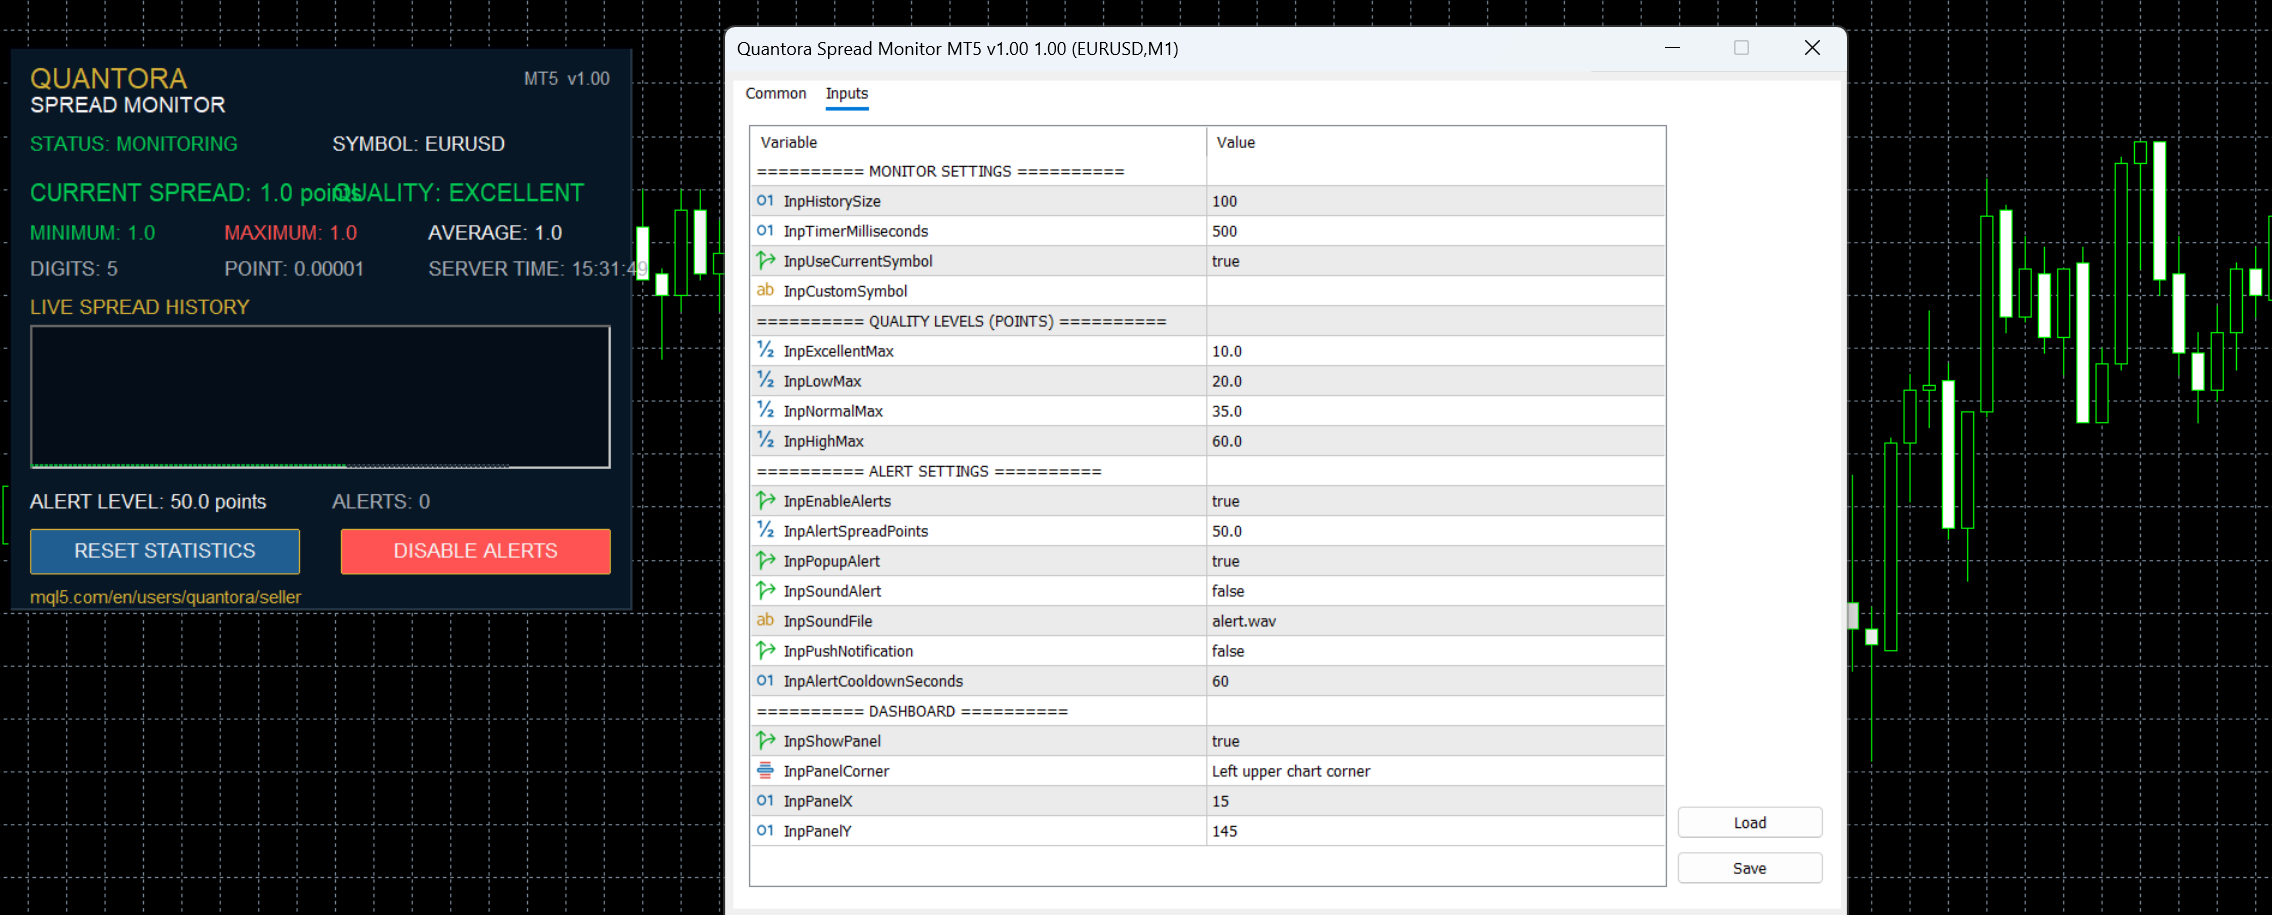
Task: Toggle InpUseCurrentSymbol value 'true'
Action: 1435,261
